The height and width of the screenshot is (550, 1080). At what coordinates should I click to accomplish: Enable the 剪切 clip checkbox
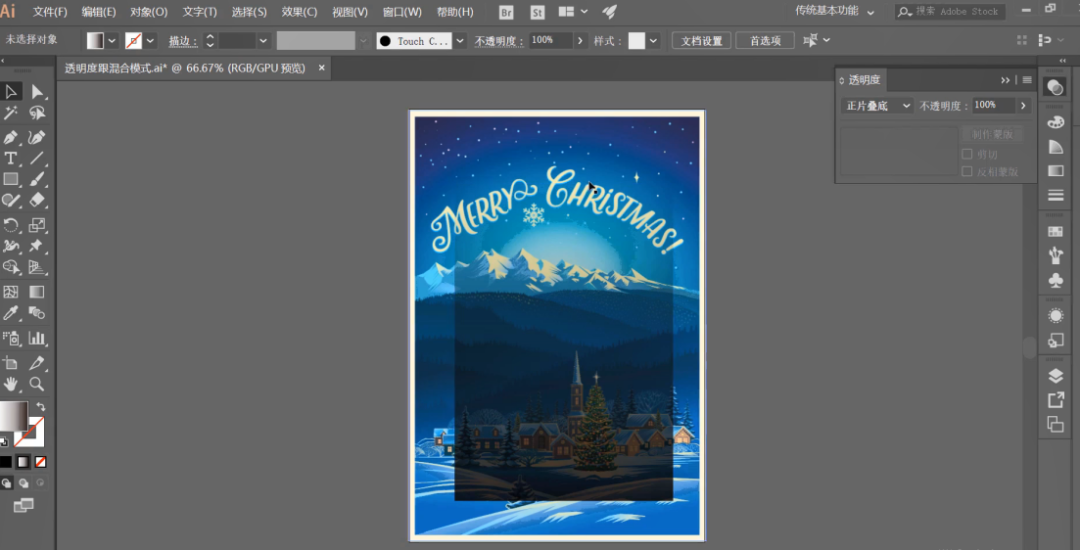(967, 154)
